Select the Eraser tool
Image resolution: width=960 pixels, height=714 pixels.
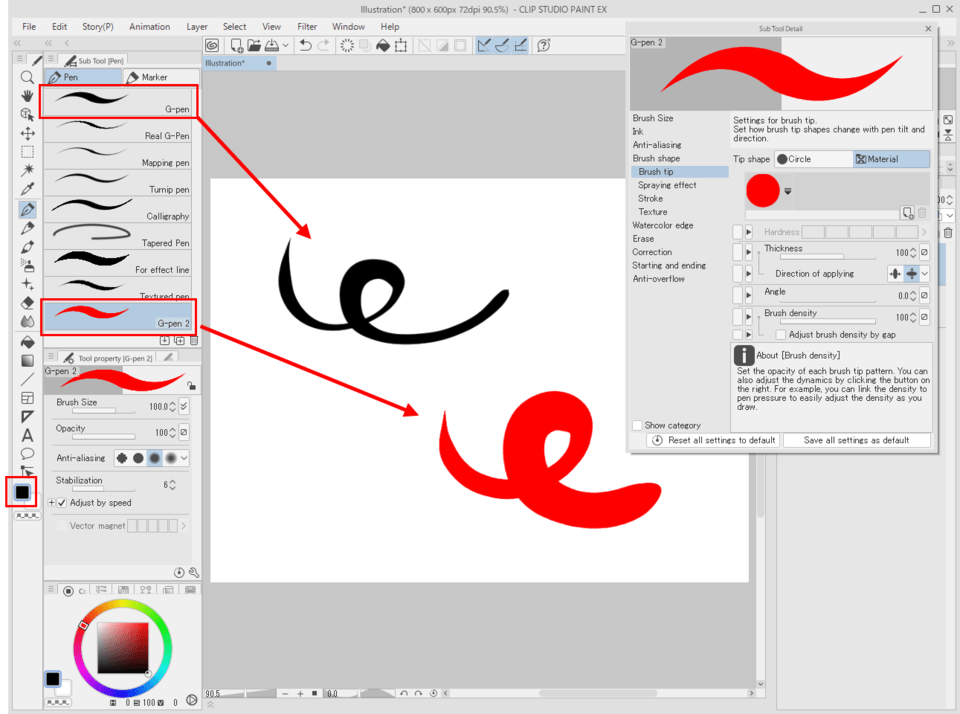pyautogui.click(x=27, y=303)
